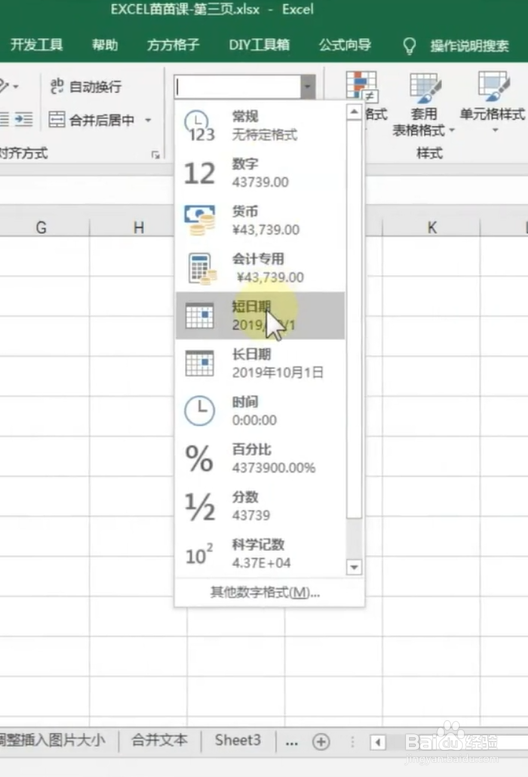The height and width of the screenshot is (777, 528).
Task: Apply 分数 fraction format
Action: (x=260, y=506)
